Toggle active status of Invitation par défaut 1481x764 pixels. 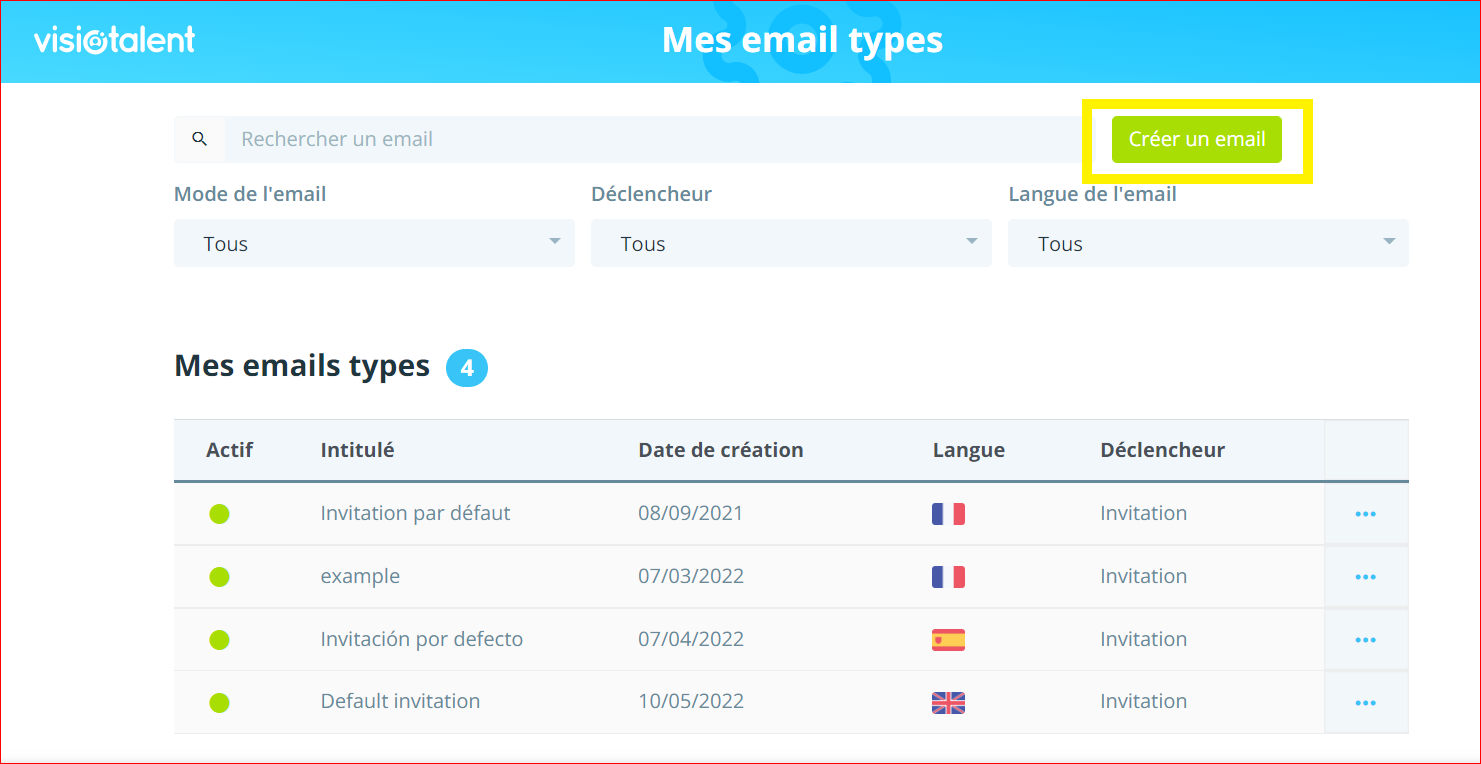pyautogui.click(x=219, y=514)
